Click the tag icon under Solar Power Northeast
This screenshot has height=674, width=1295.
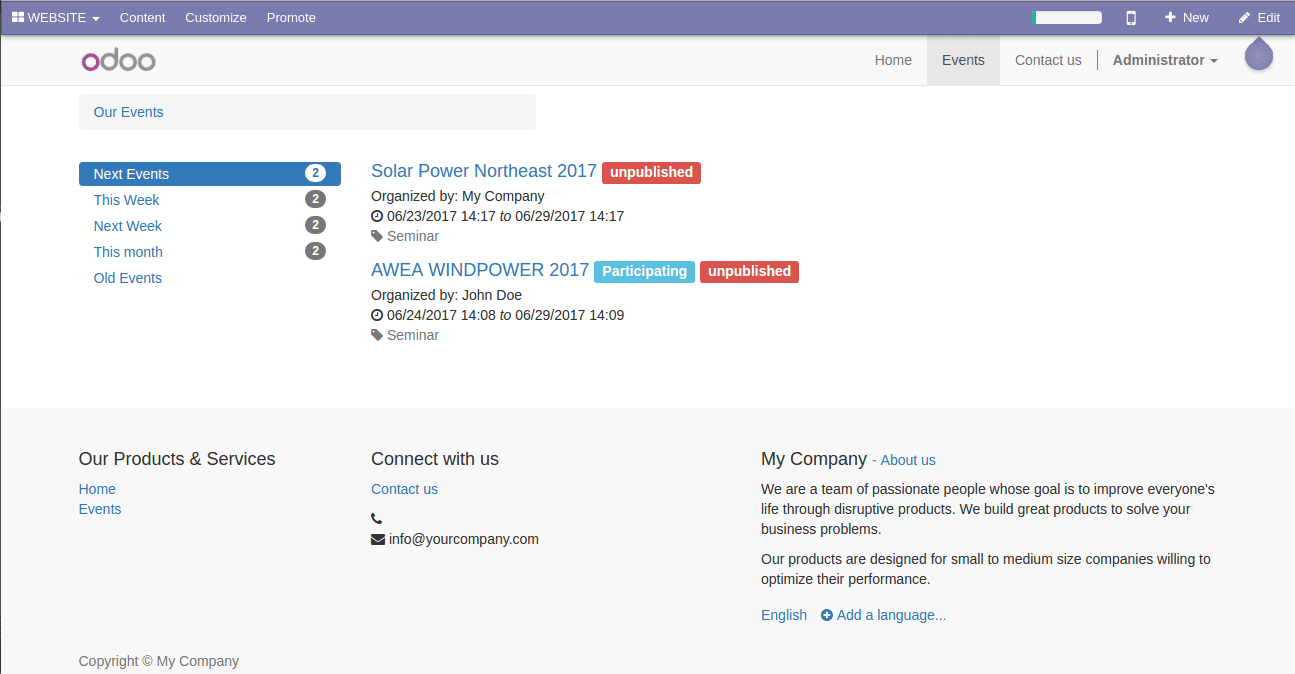pos(377,236)
